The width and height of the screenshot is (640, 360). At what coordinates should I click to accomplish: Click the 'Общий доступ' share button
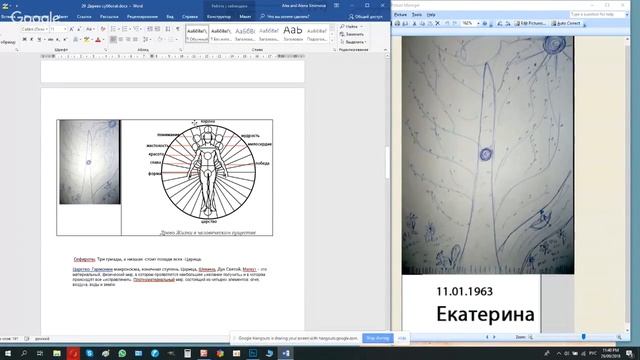pos(365,17)
